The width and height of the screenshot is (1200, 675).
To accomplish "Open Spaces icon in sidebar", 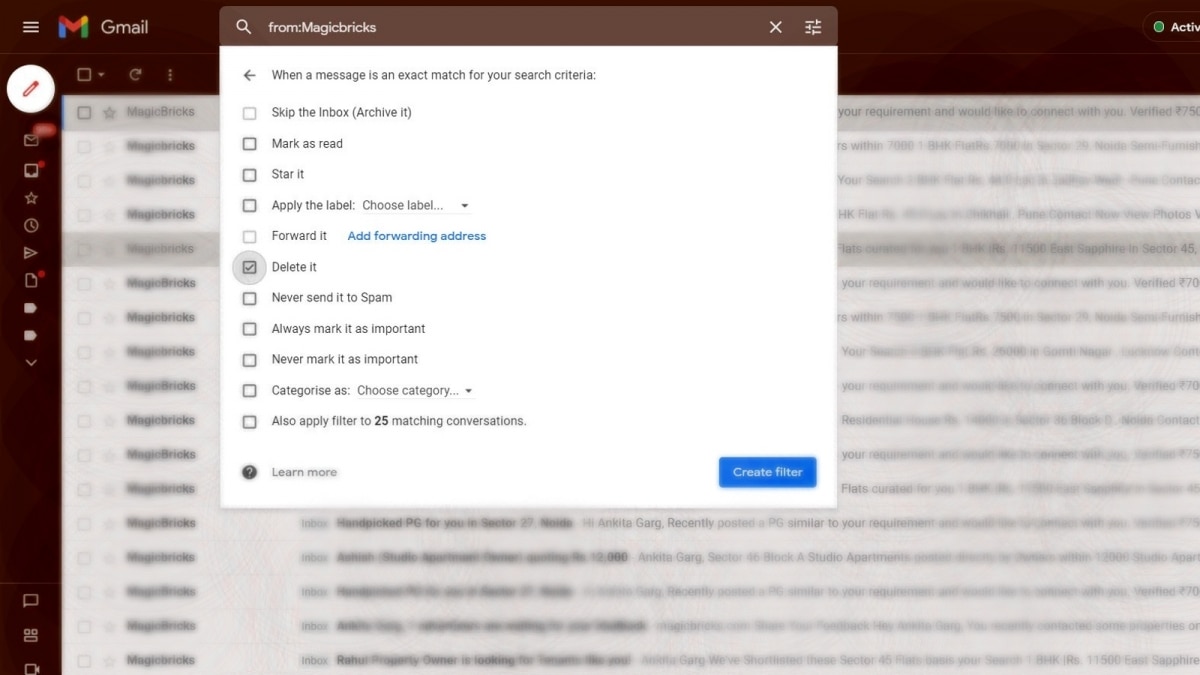I will (31, 635).
